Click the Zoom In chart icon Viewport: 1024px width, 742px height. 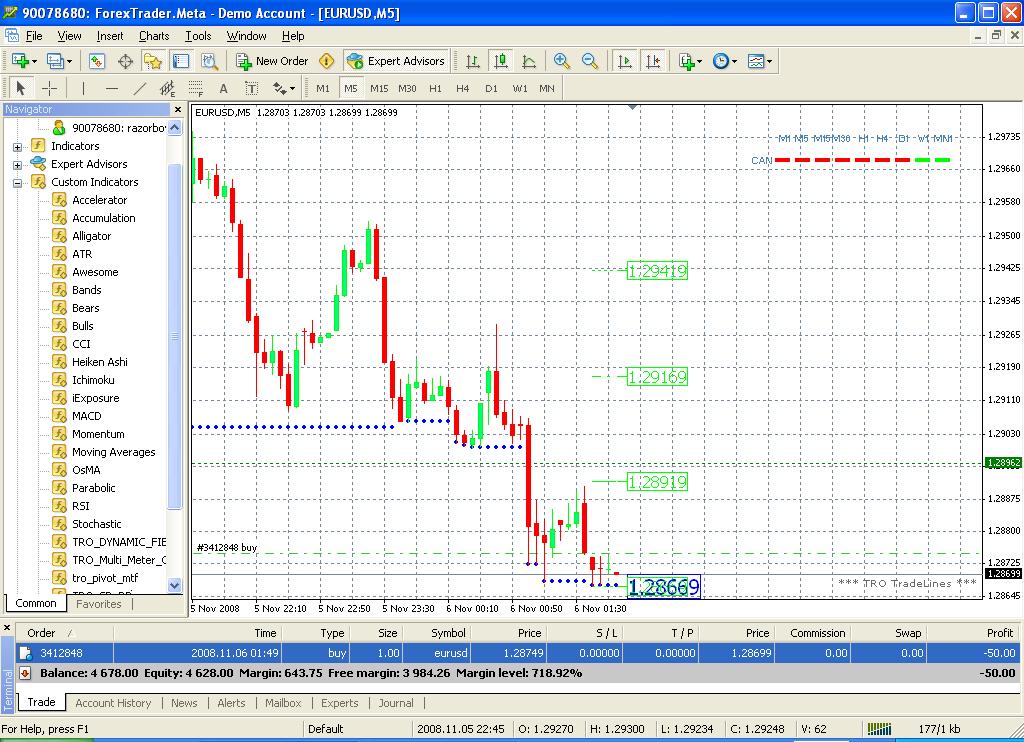[x=561, y=61]
